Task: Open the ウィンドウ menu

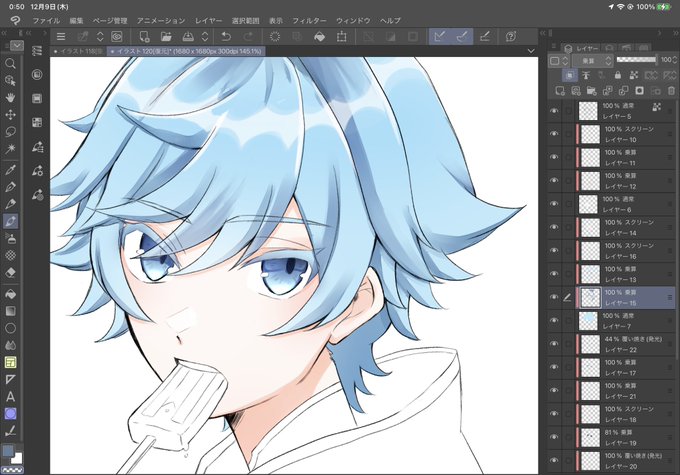Action: coord(353,20)
